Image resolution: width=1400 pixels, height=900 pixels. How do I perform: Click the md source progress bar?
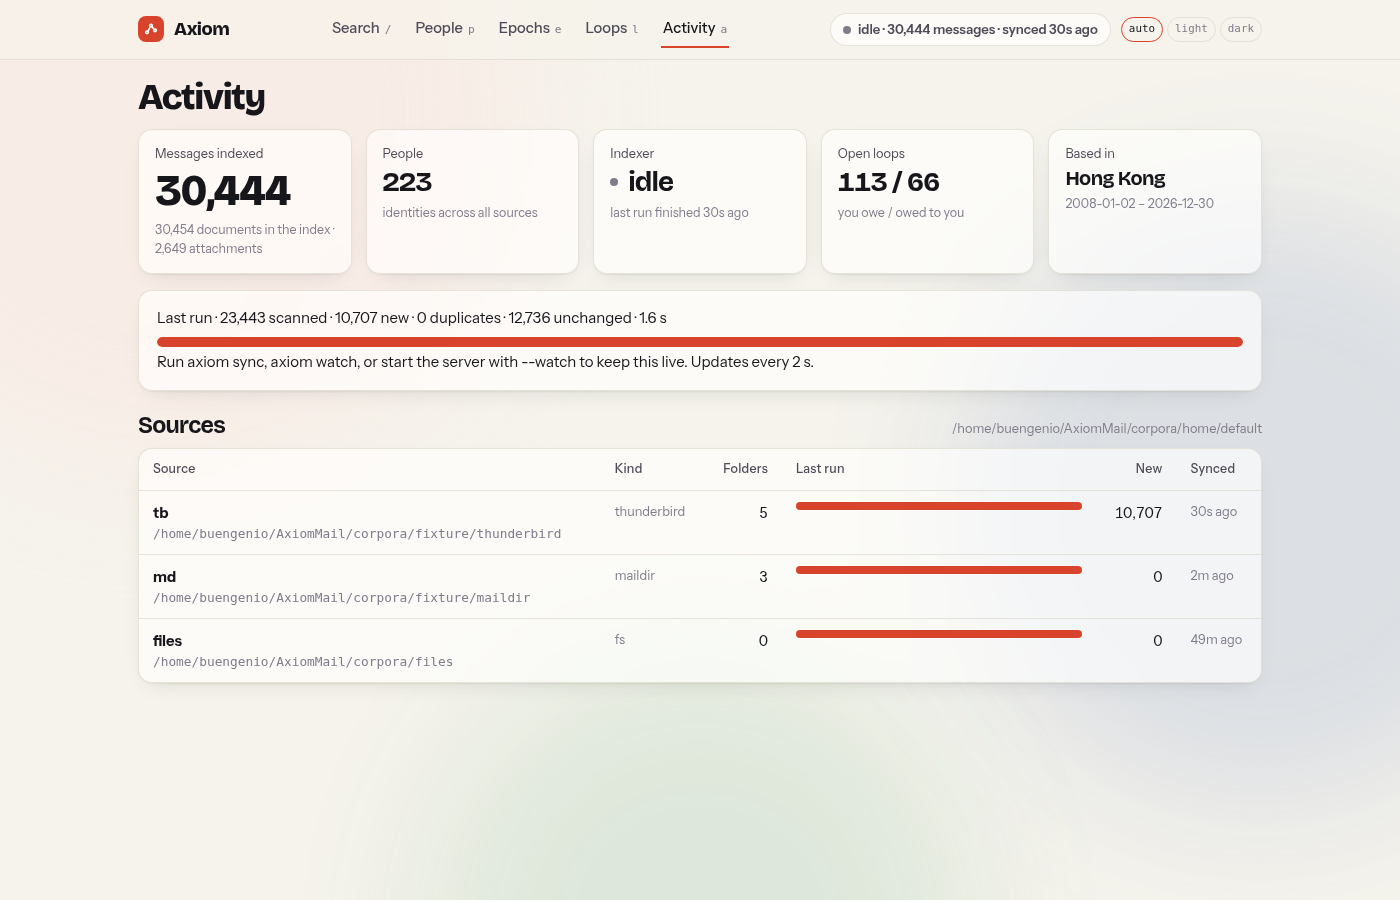tap(939, 570)
